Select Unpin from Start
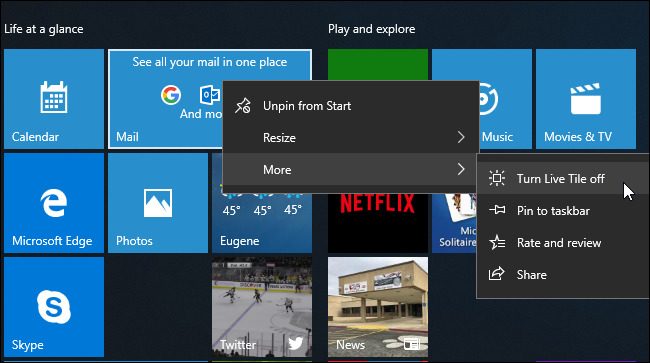This screenshot has height=363, width=650. (x=351, y=106)
